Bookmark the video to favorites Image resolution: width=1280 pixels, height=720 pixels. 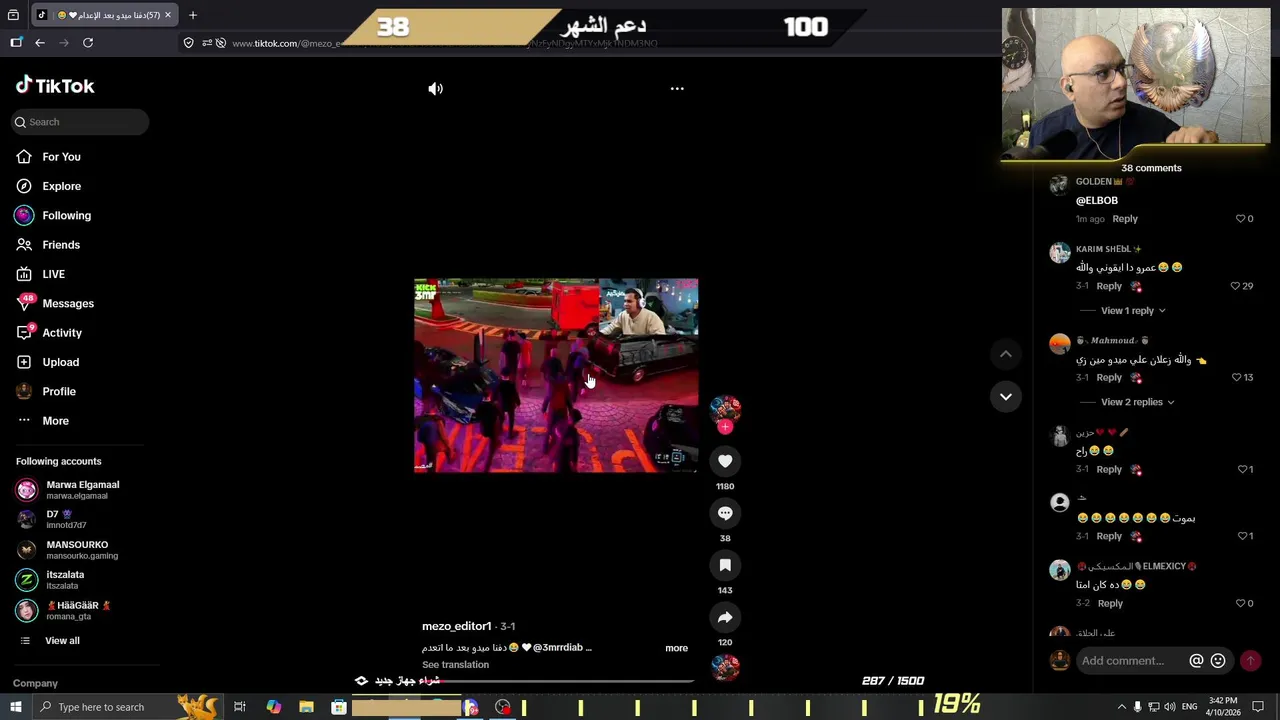coord(725,565)
